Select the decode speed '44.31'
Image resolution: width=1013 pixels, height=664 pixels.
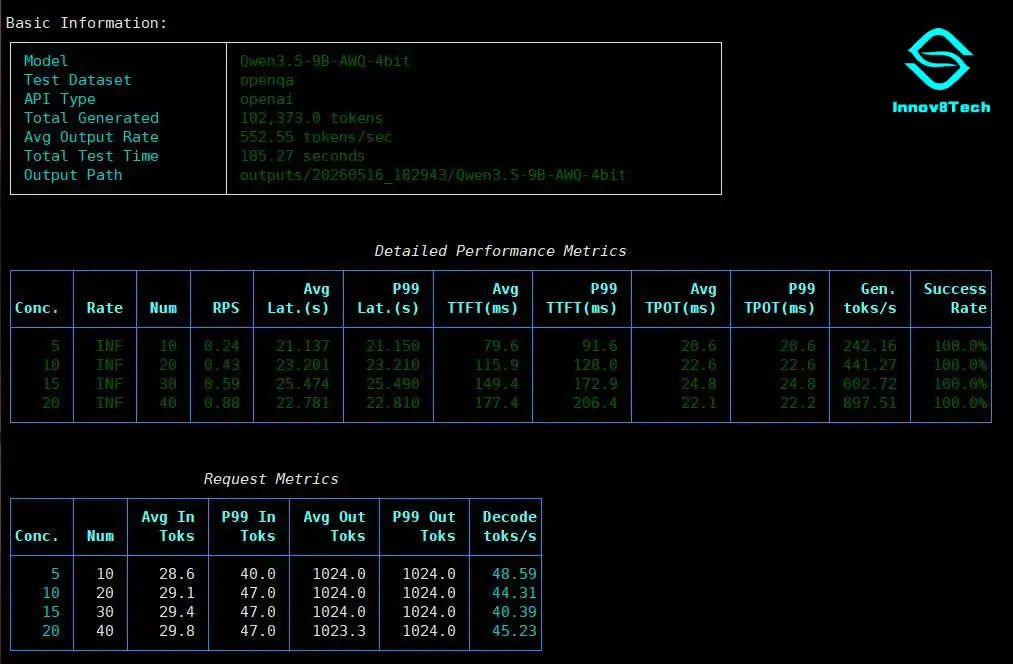(x=514, y=593)
